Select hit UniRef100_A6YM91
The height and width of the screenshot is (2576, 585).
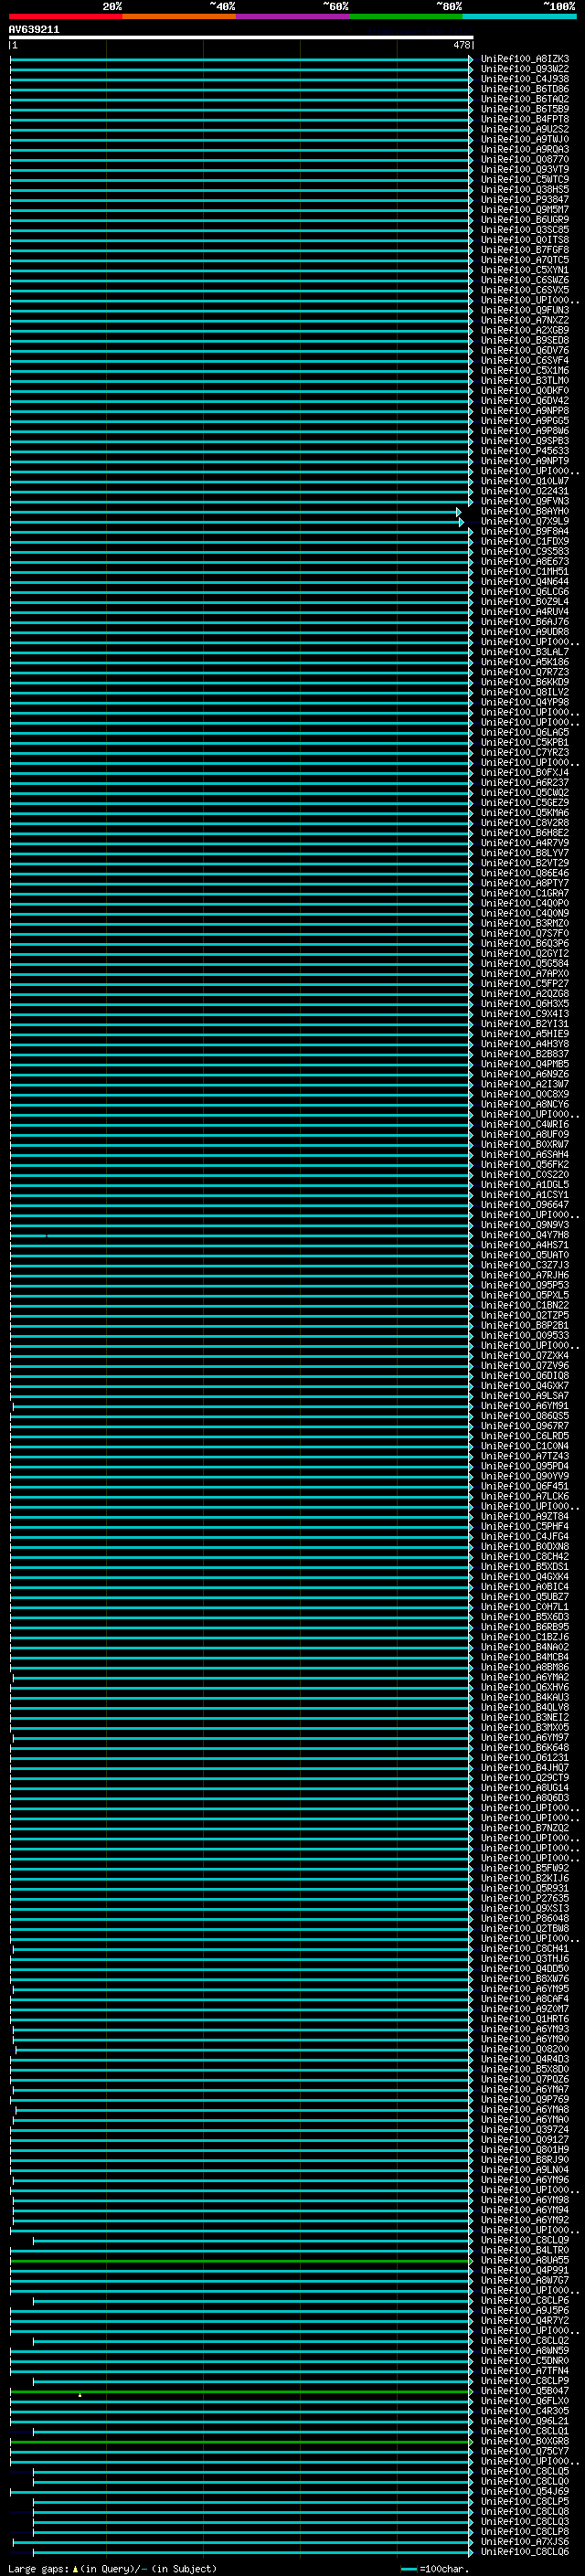point(524,1406)
